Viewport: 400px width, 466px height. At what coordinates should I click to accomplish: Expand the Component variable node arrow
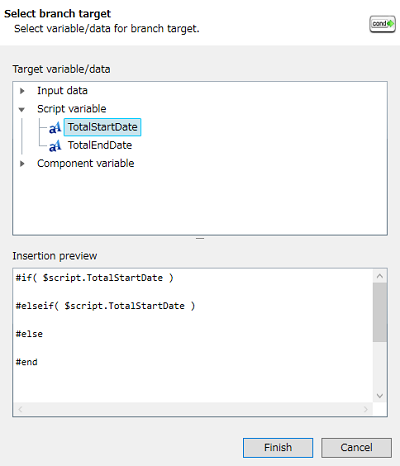pyautogui.click(x=22, y=164)
